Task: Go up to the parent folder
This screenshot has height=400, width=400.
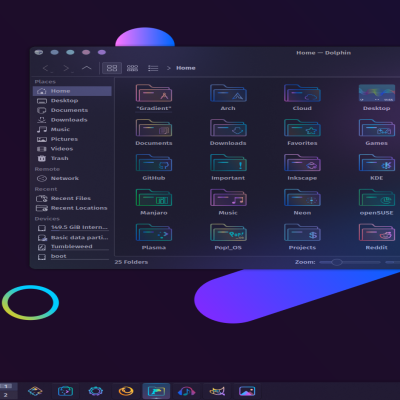Action: click(x=87, y=68)
